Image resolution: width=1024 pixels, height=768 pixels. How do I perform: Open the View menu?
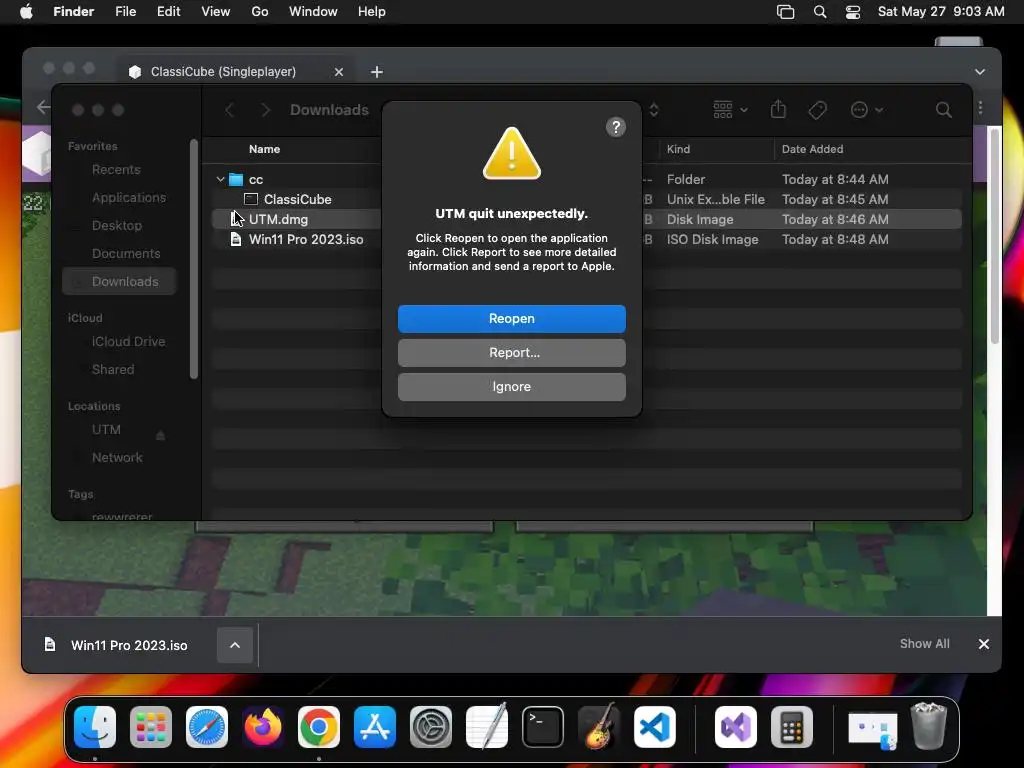coord(216,12)
